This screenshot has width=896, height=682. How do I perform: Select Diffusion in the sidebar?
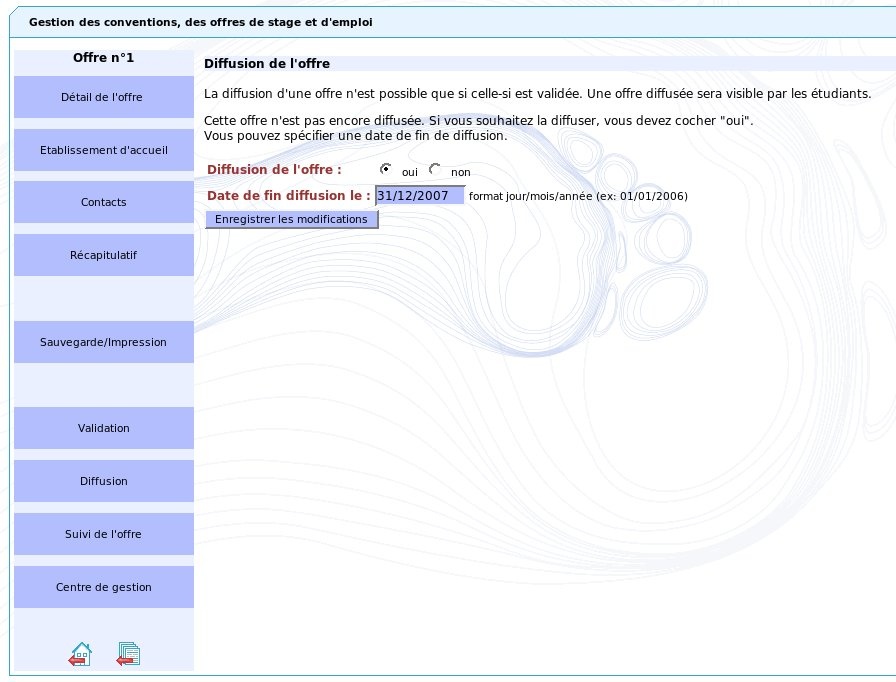point(103,481)
